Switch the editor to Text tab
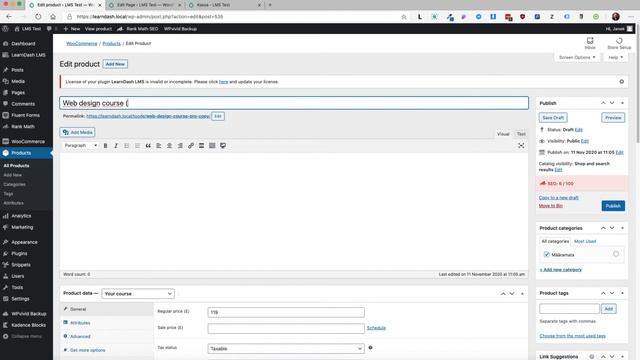640x360 pixels. [521, 134]
